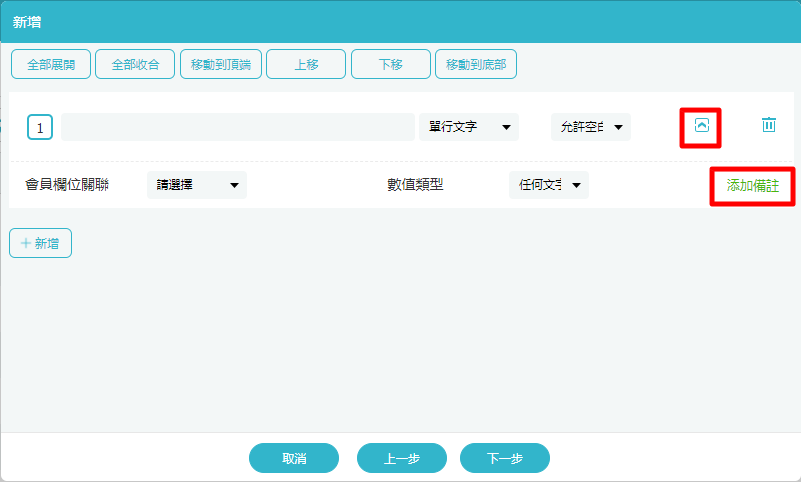Open the 單行文字 field type dropdown

point(469,127)
